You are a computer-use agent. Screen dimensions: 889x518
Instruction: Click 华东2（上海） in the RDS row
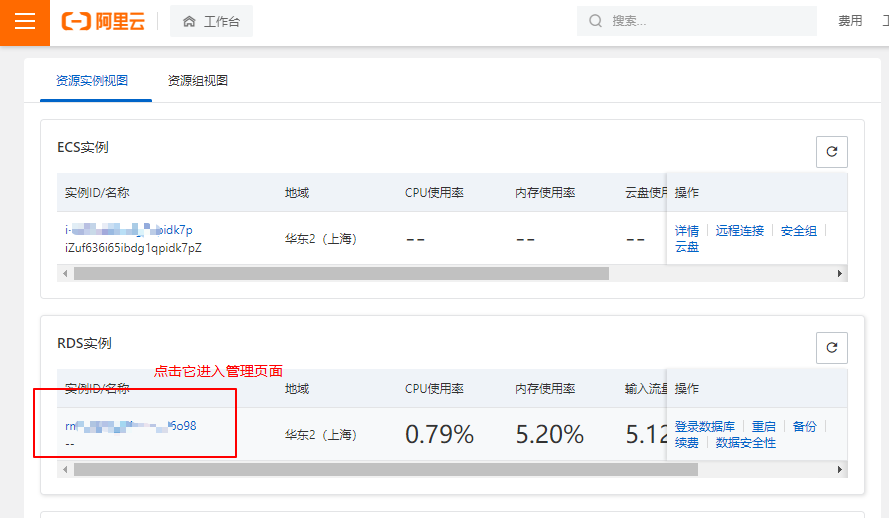pyautogui.click(x=320, y=435)
